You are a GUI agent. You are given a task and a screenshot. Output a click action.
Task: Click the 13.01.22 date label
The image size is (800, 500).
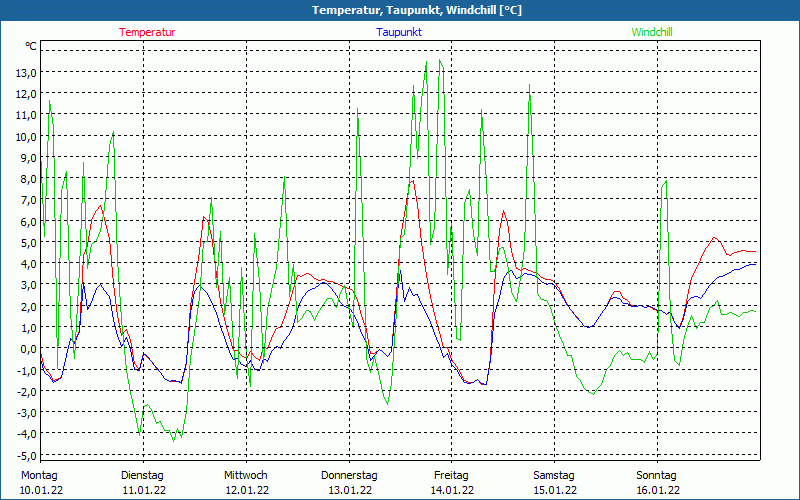pyautogui.click(x=349, y=490)
